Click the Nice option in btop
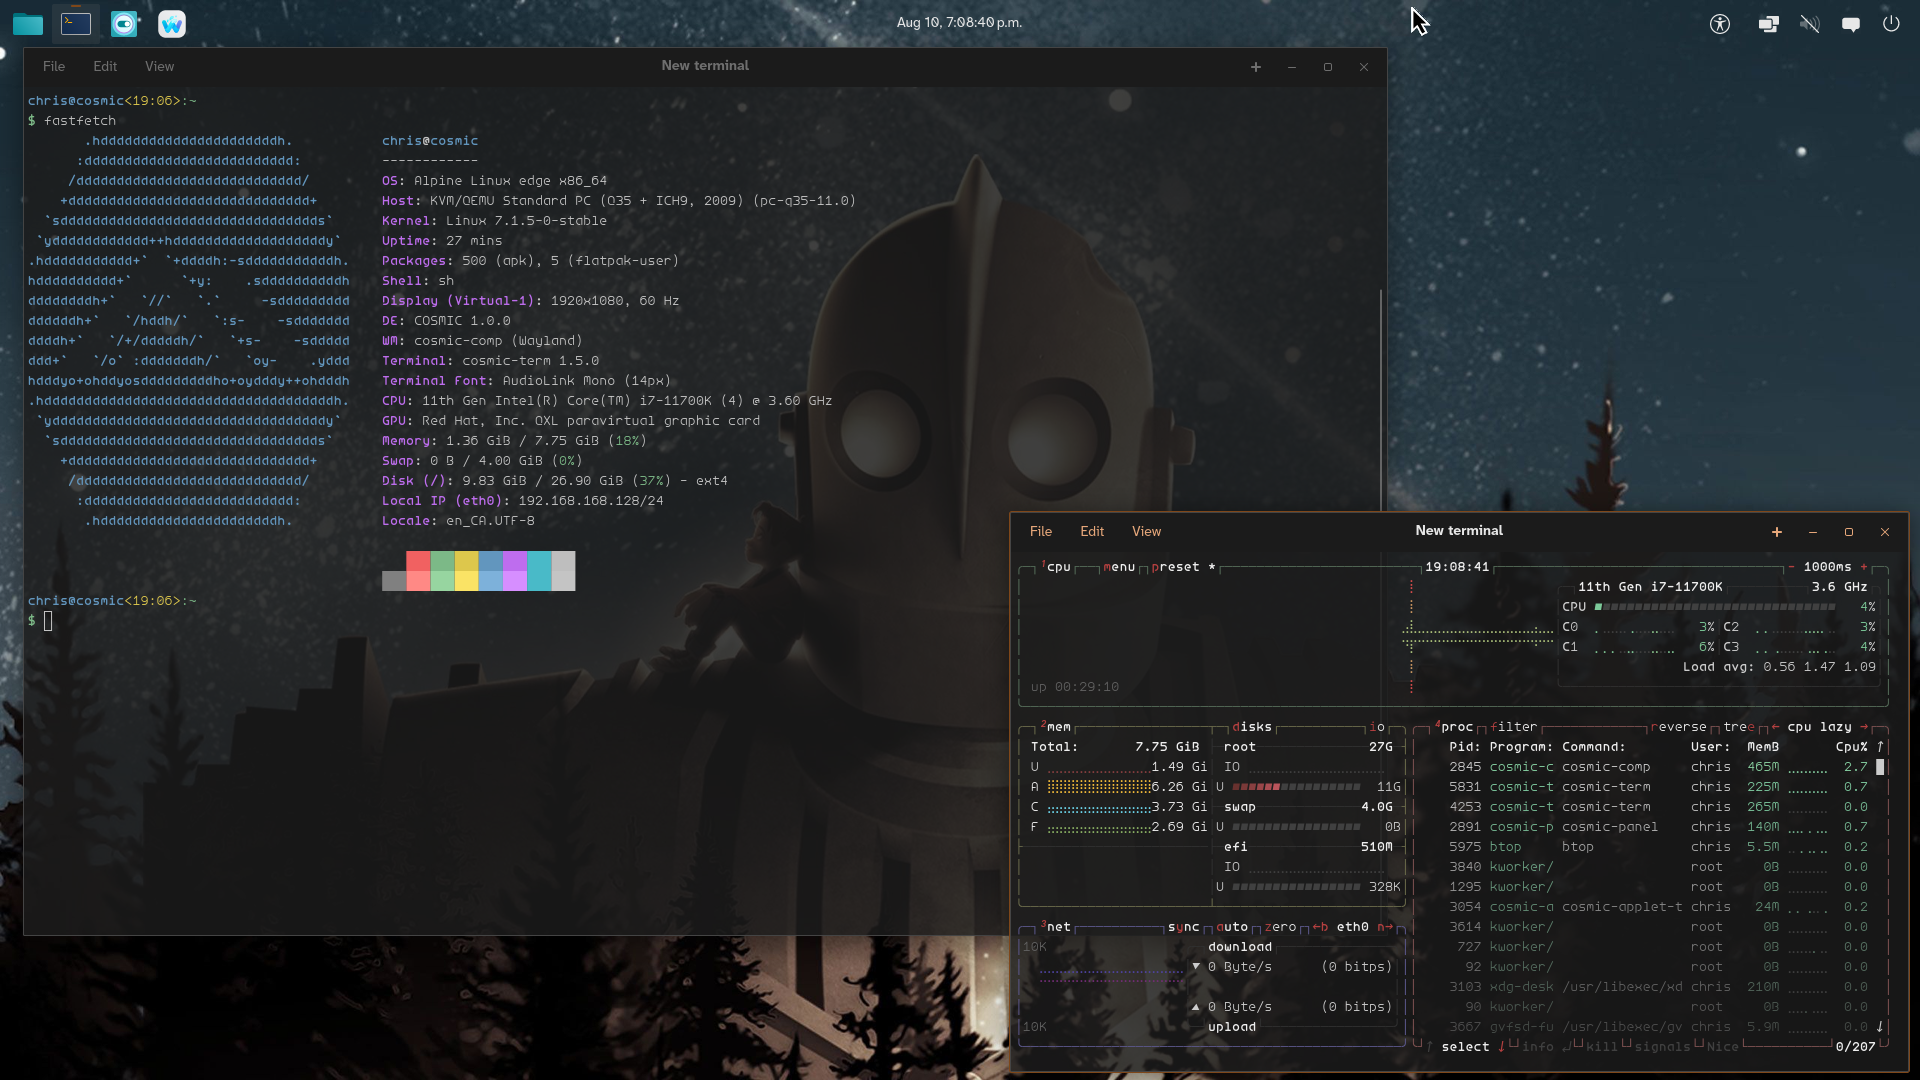This screenshot has width=1920, height=1080. click(x=1723, y=1047)
